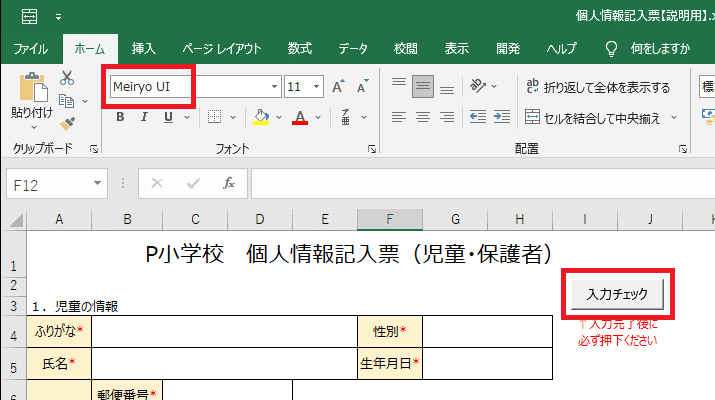The image size is (715, 400).
Task: Switch to the 数式 tab
Action: click(300, 48)
